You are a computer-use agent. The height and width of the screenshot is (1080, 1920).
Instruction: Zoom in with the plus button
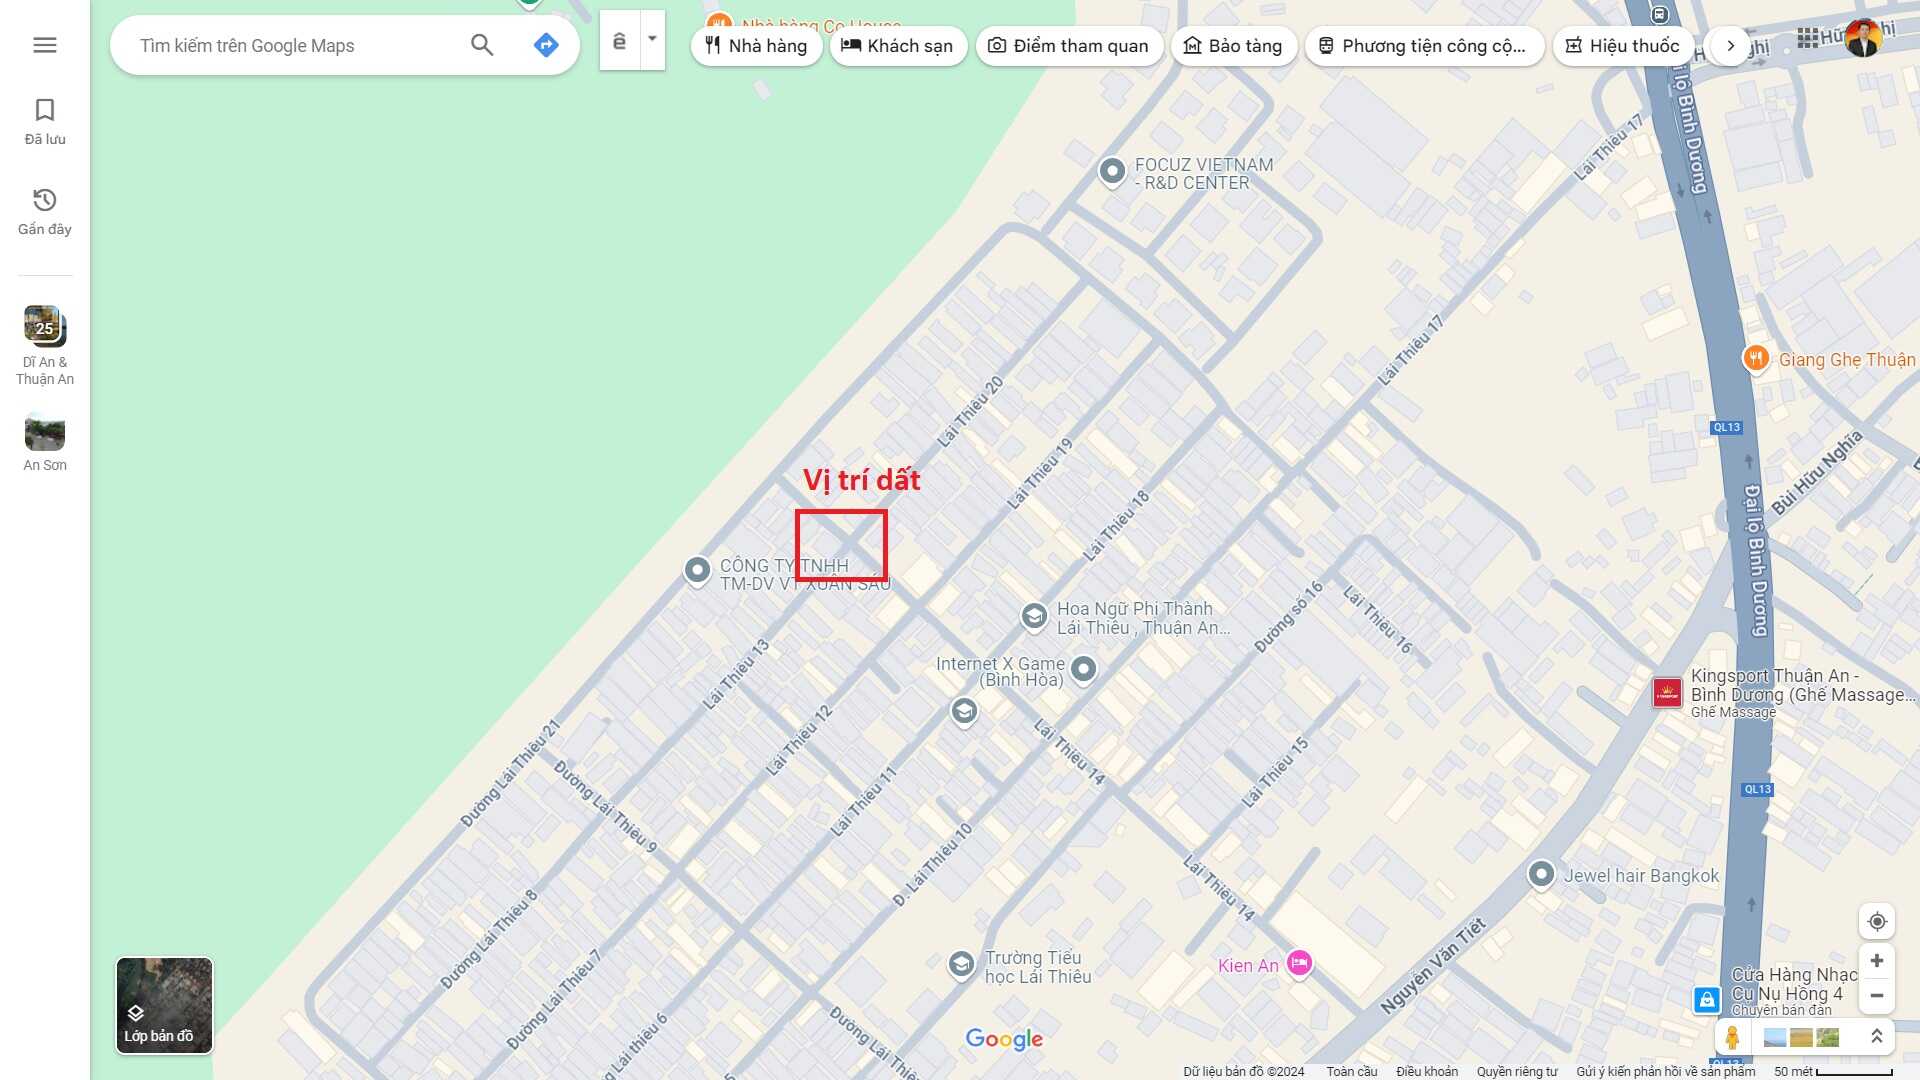pyautogui.click(x=1877, y=961)
